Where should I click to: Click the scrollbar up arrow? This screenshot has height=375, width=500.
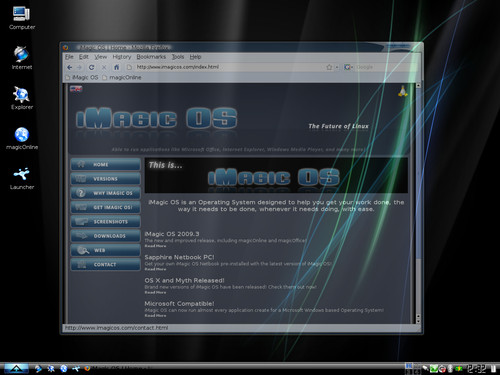(418, 86)
